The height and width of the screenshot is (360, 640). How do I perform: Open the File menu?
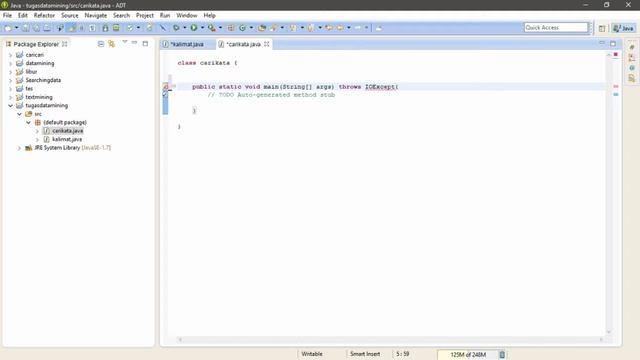tap(7, 16)
